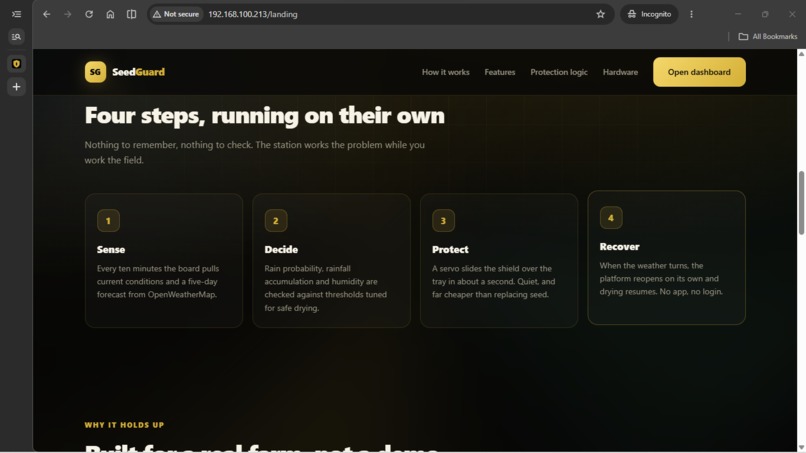Click the step 3 number badge
The width and height of the screenshot is (806, 453).
(444, 221)
